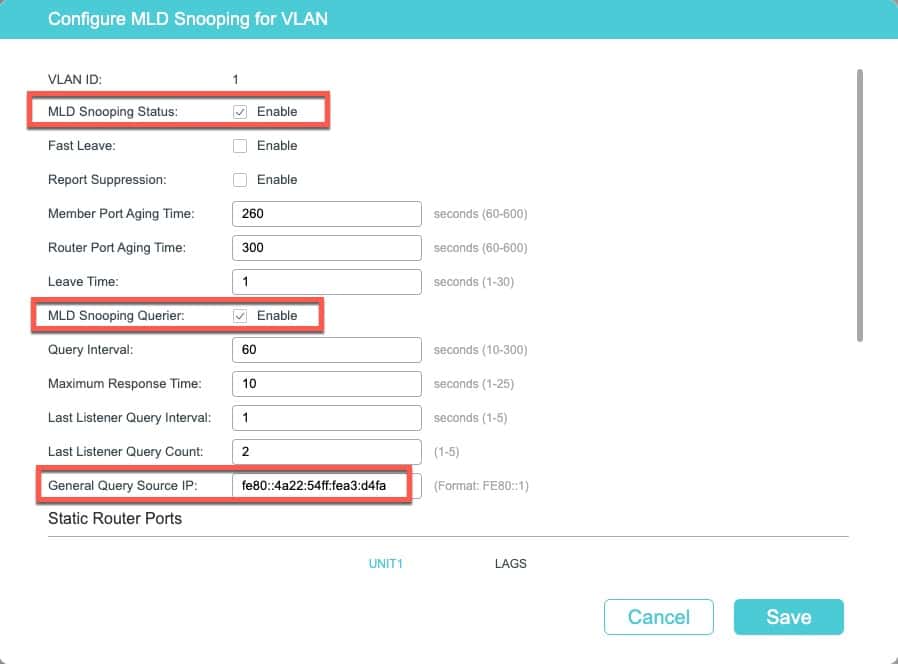Screen dimensions: 898x664
Task: Click the 'seconds (10-300)' hint text
Action: (x=480, y=350)
